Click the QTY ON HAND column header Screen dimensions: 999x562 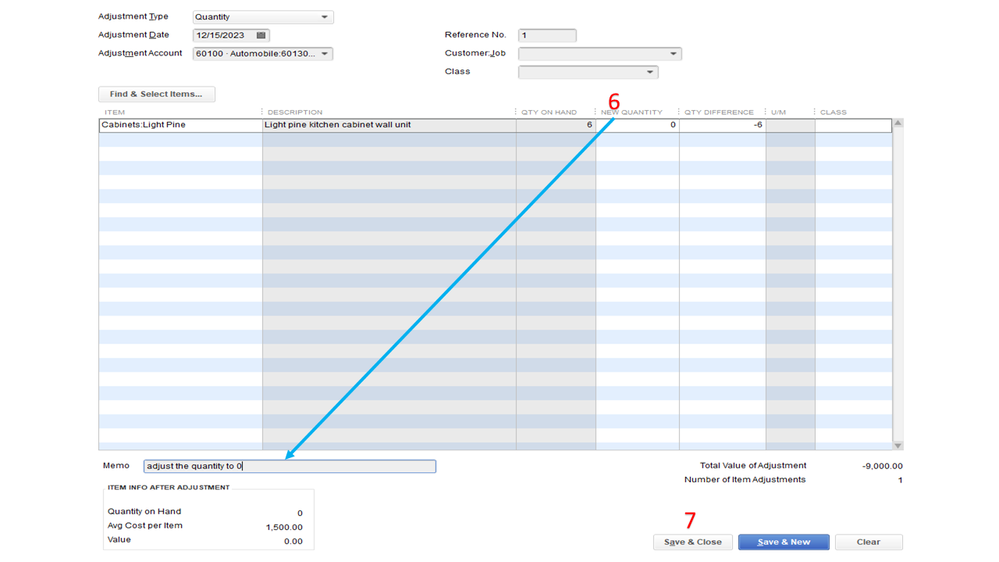tap(549, 112)
